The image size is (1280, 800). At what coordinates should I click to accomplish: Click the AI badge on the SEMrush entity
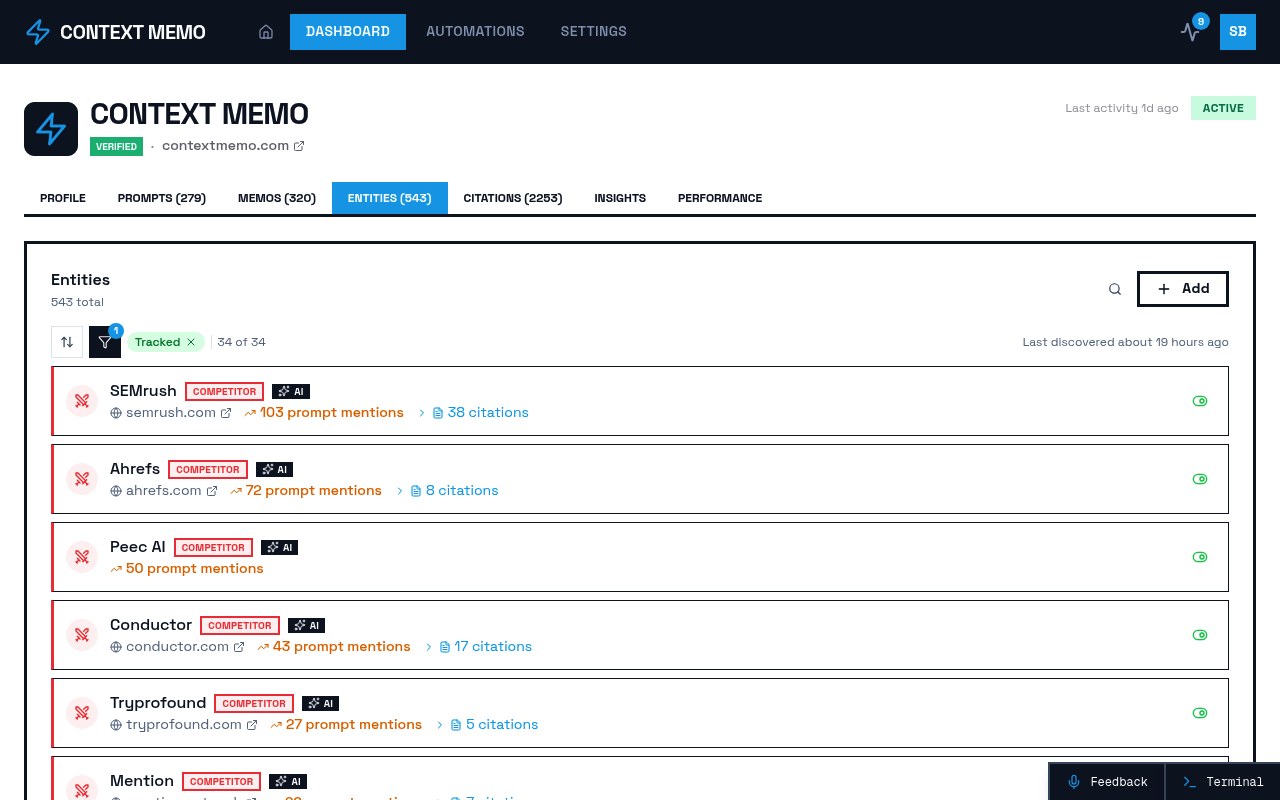(x=290, y=391)
